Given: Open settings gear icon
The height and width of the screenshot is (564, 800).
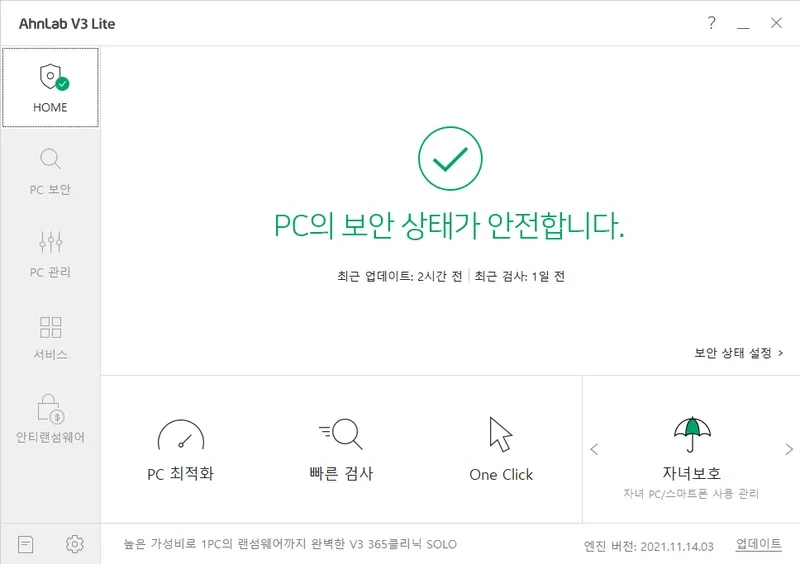Looking at the screenshot, I should pos(74,544).
